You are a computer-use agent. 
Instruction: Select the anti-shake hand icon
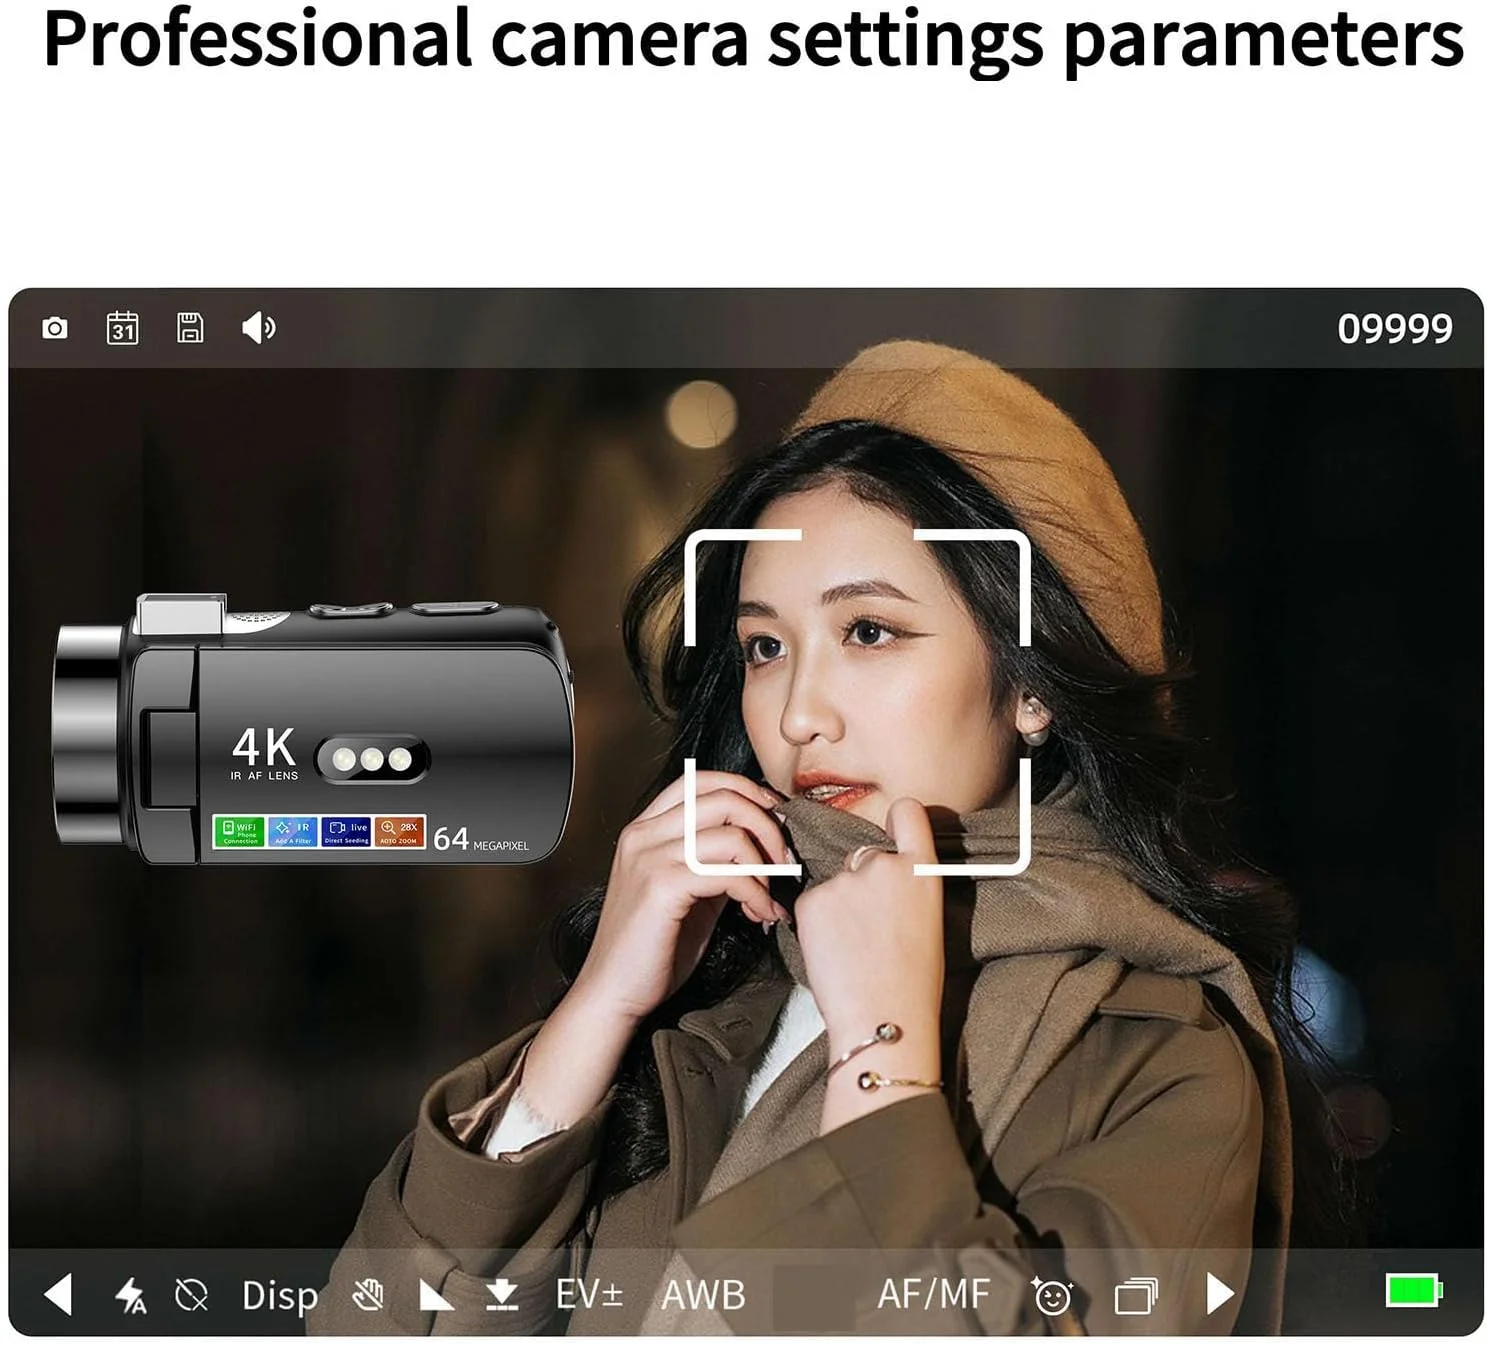coord(368,1295)
